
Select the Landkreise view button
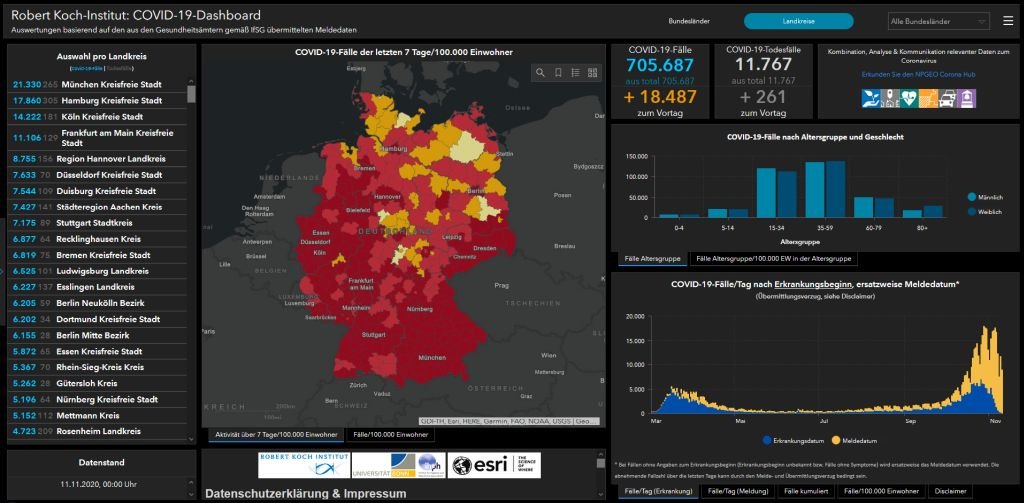[798, 21]
